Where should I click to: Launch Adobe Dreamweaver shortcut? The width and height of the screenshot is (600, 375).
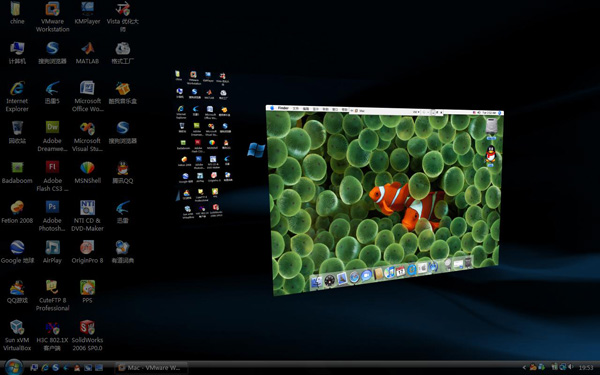tap(52, 136)
